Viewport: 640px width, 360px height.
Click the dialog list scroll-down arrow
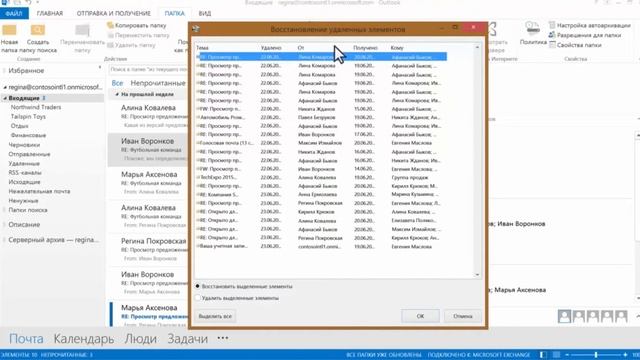coord(477,275)
